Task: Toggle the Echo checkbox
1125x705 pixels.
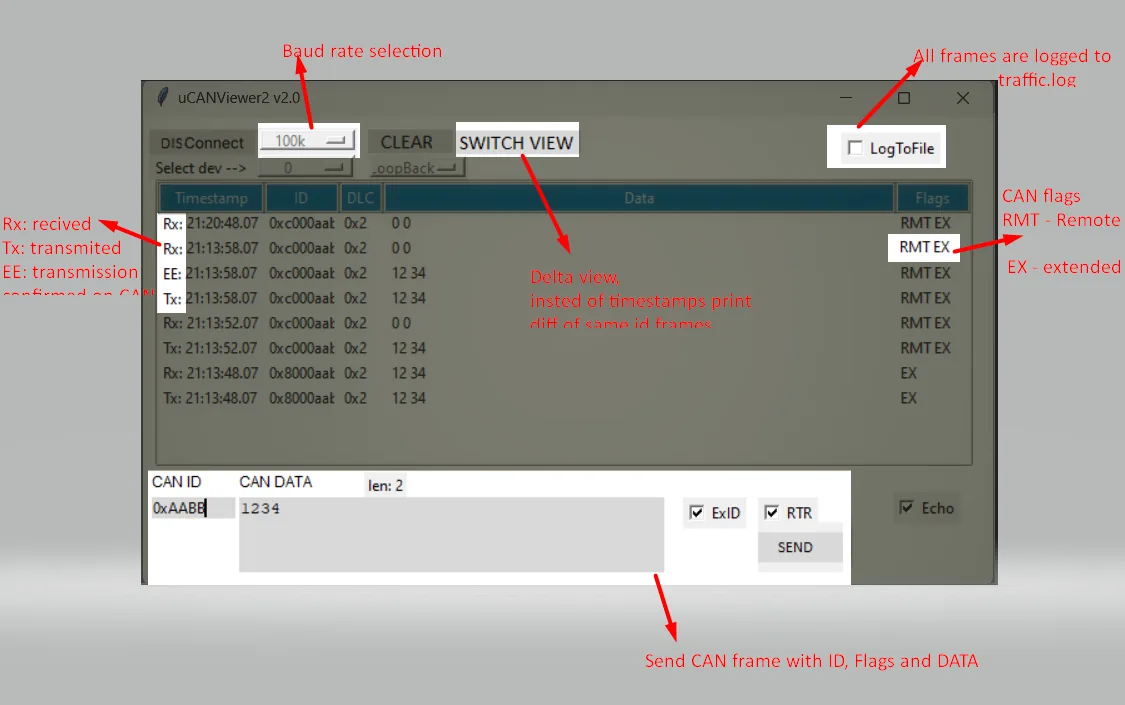Action: coord(907,508)
